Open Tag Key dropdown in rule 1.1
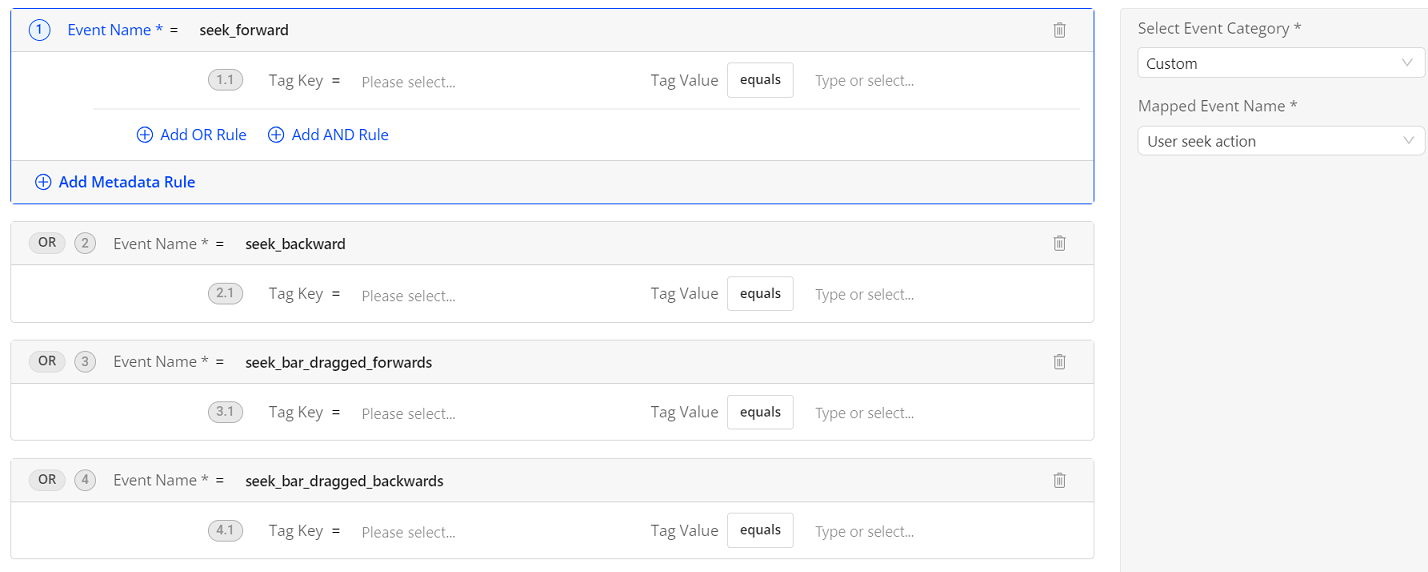Viewport: 1428px width, 572px height. pos(480,82)
